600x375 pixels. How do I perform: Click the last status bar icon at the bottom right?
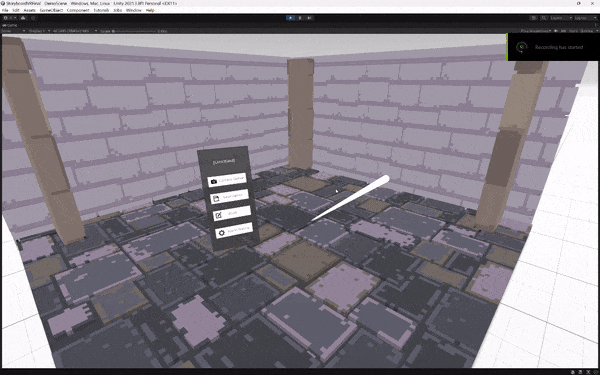[596, 372]
